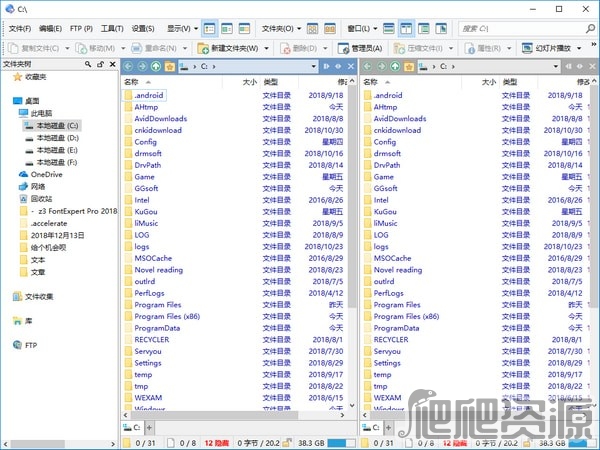Screen dimensions: 600x450
Task: Expand arrow next to 新建文件夹(W)
Action: (x=266, y=49)
